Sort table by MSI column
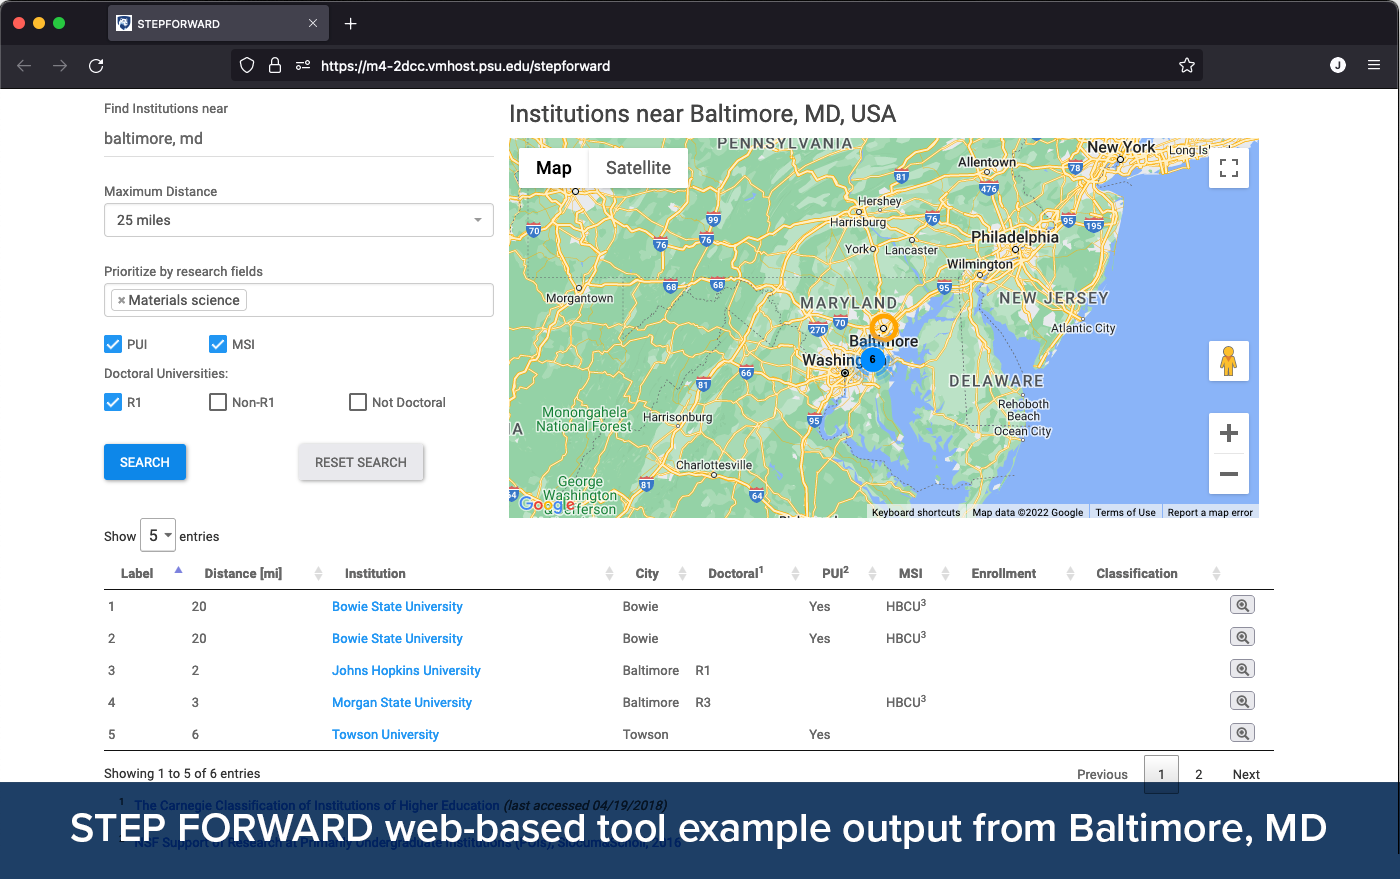This screenshot has width=1400, height=879. (920, 573)
